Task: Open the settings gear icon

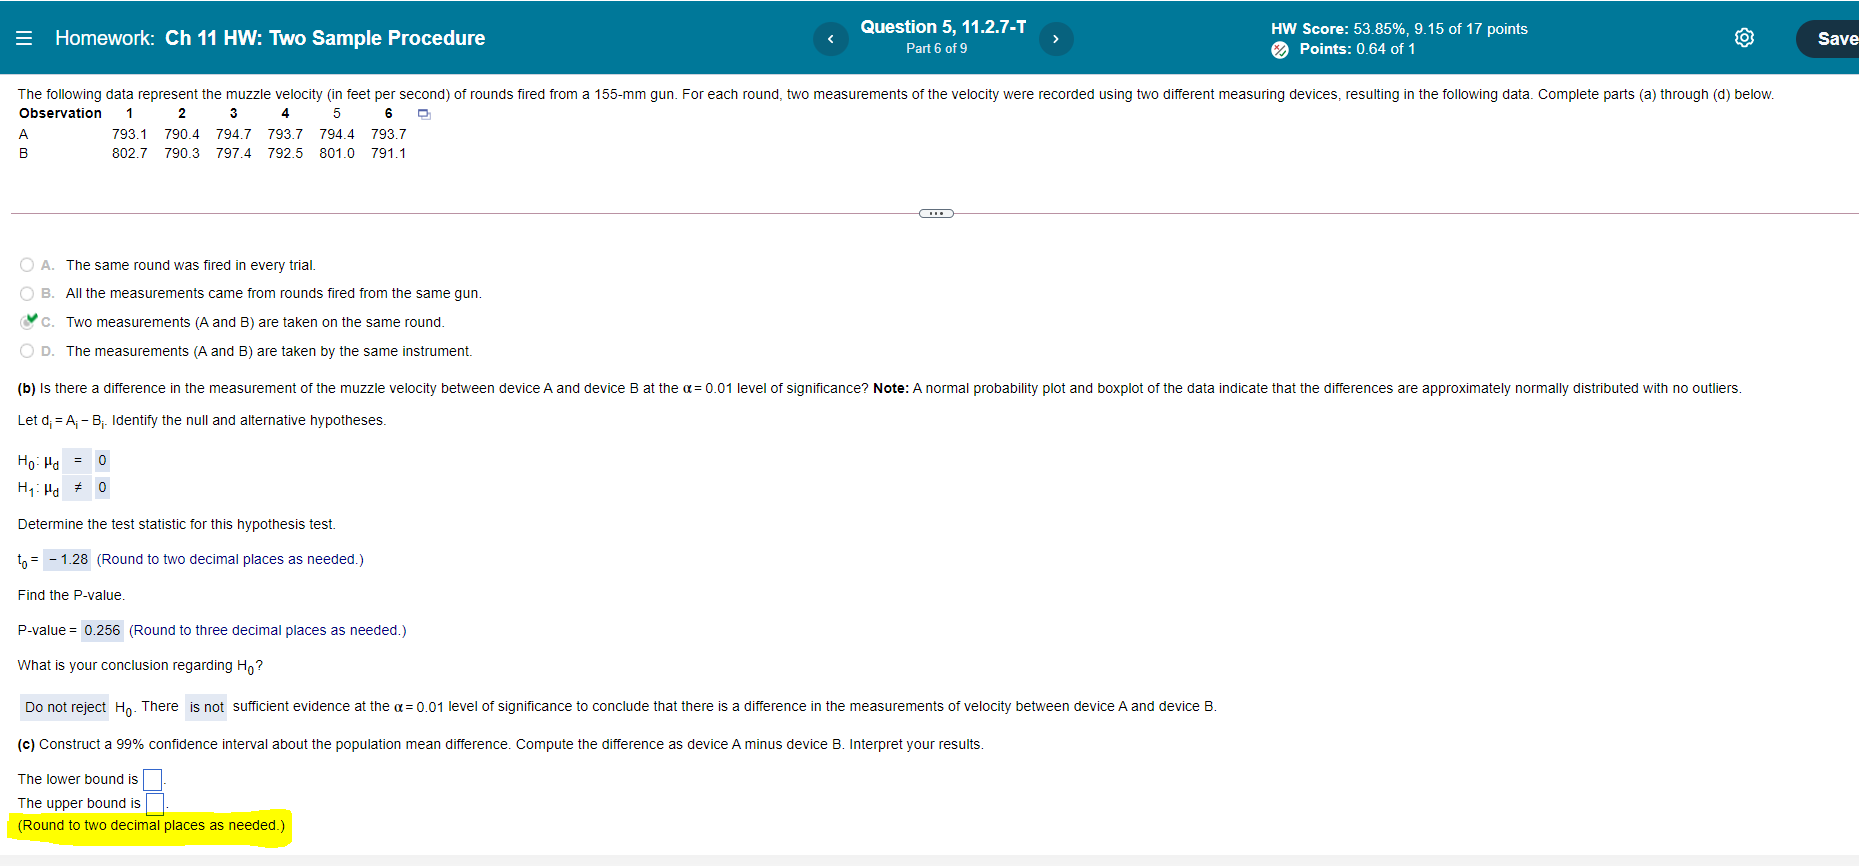Action: click(1744, 38)
